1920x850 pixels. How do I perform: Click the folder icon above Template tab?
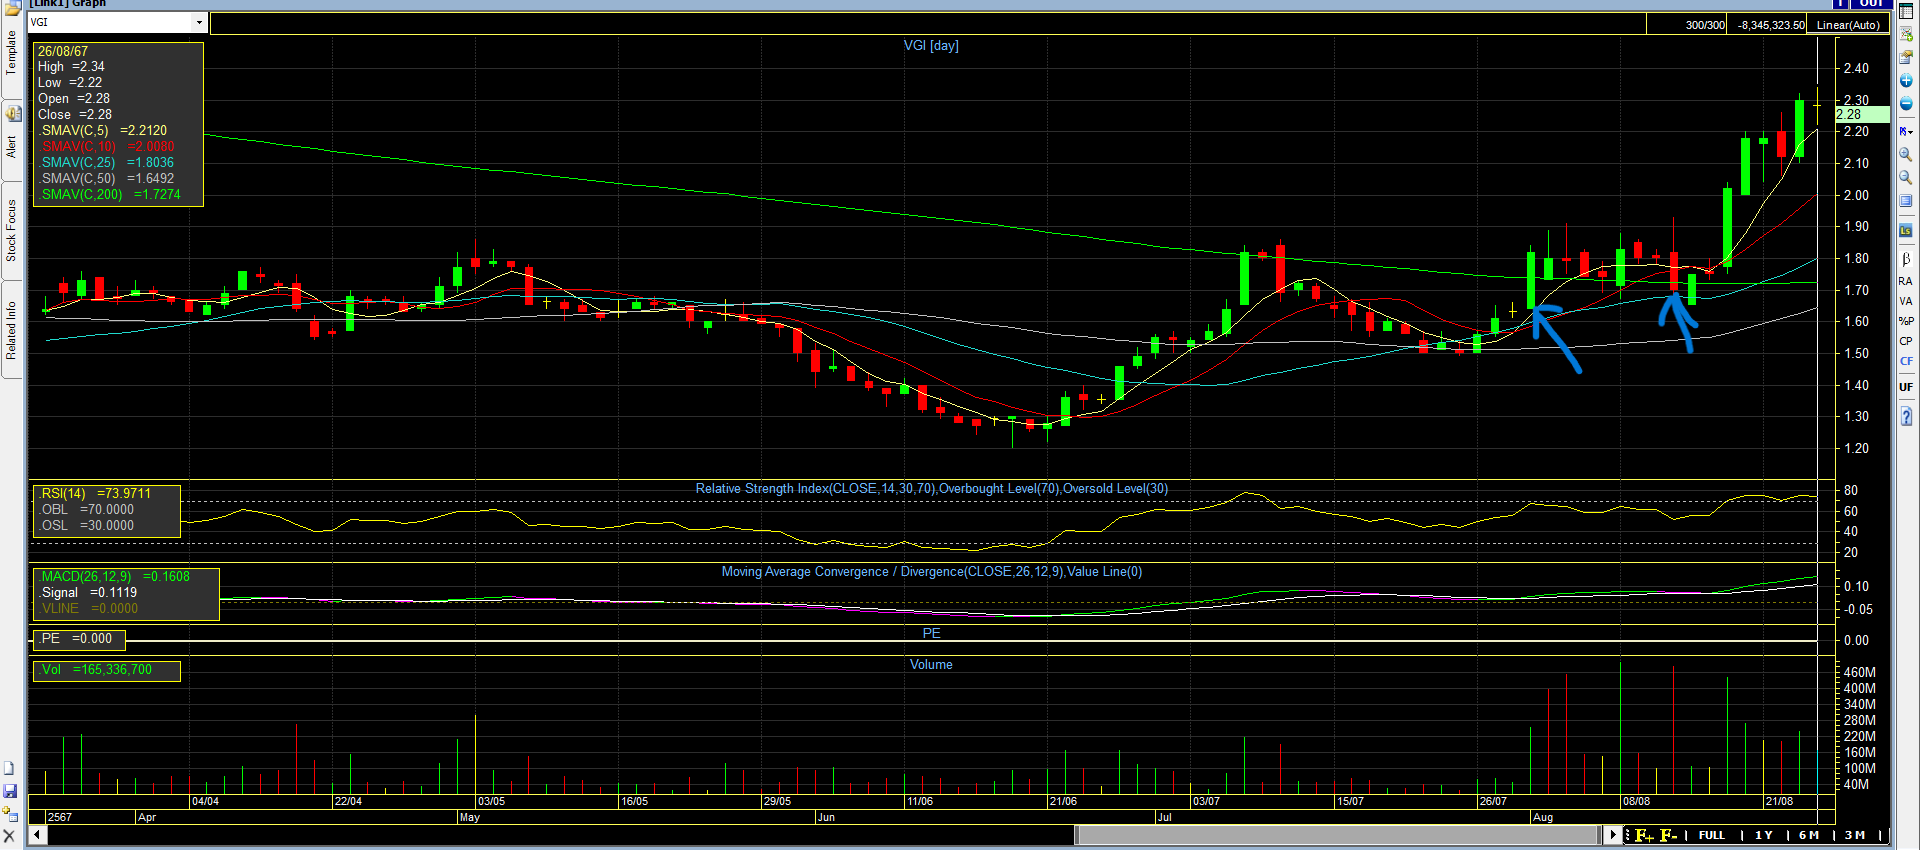click(12, 9)
